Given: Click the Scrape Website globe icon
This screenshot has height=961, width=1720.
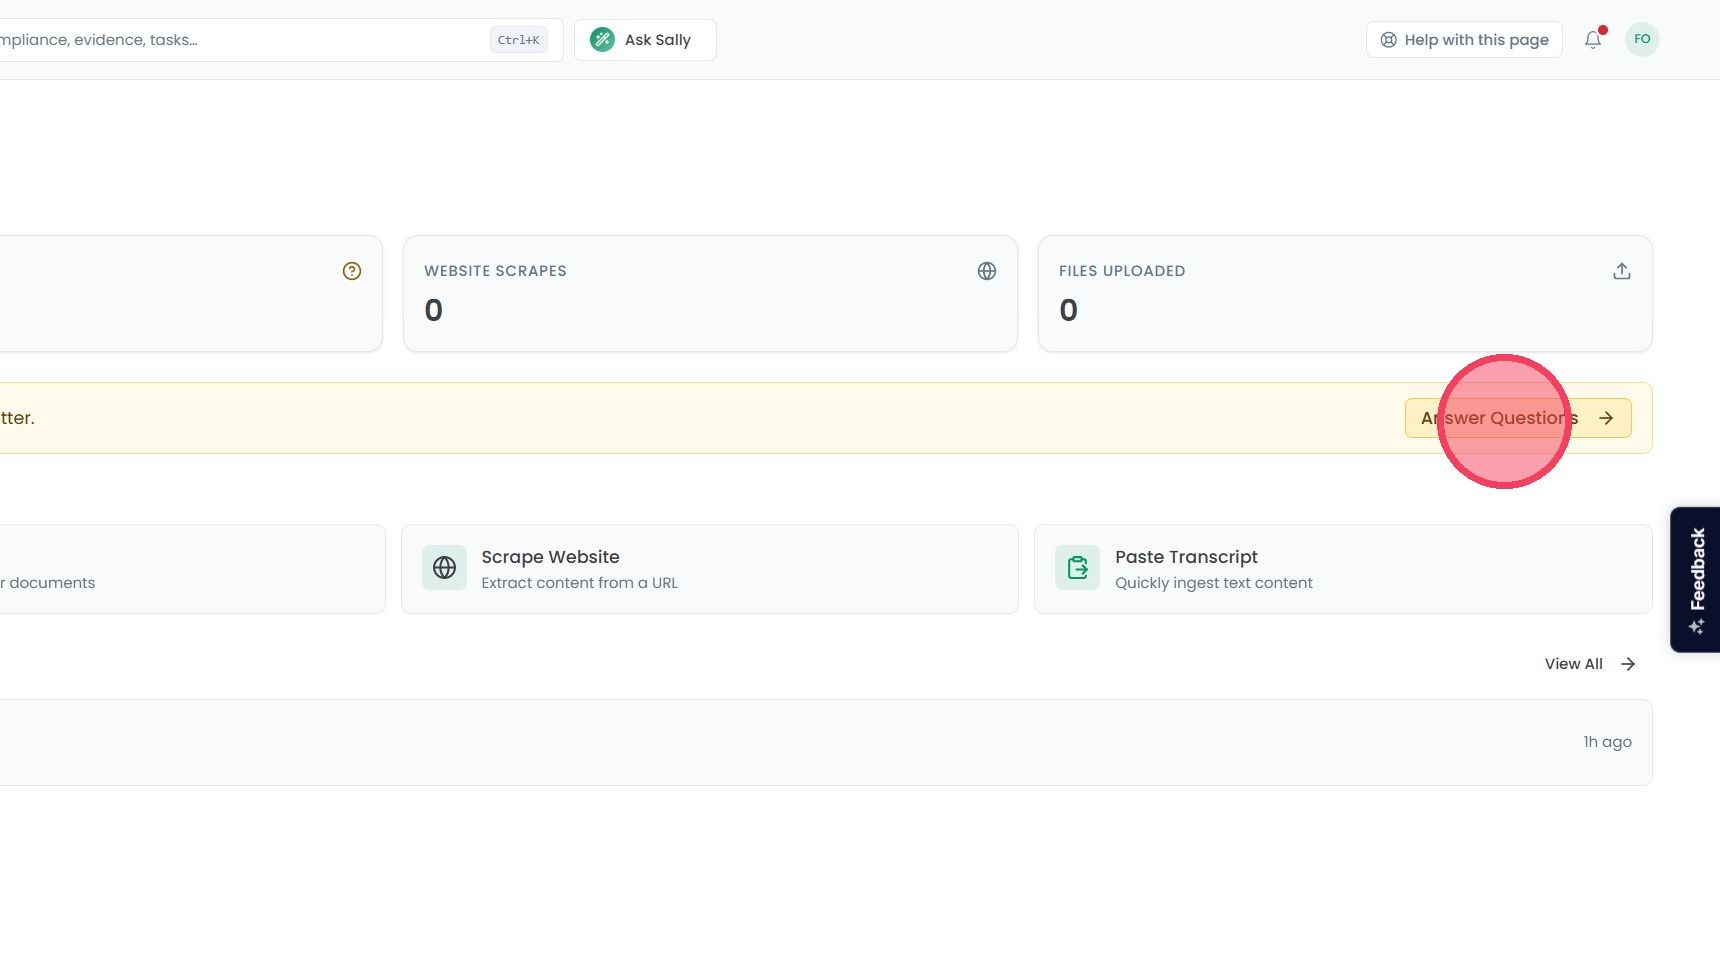Looking at the screenshot, I should [444, 568].
